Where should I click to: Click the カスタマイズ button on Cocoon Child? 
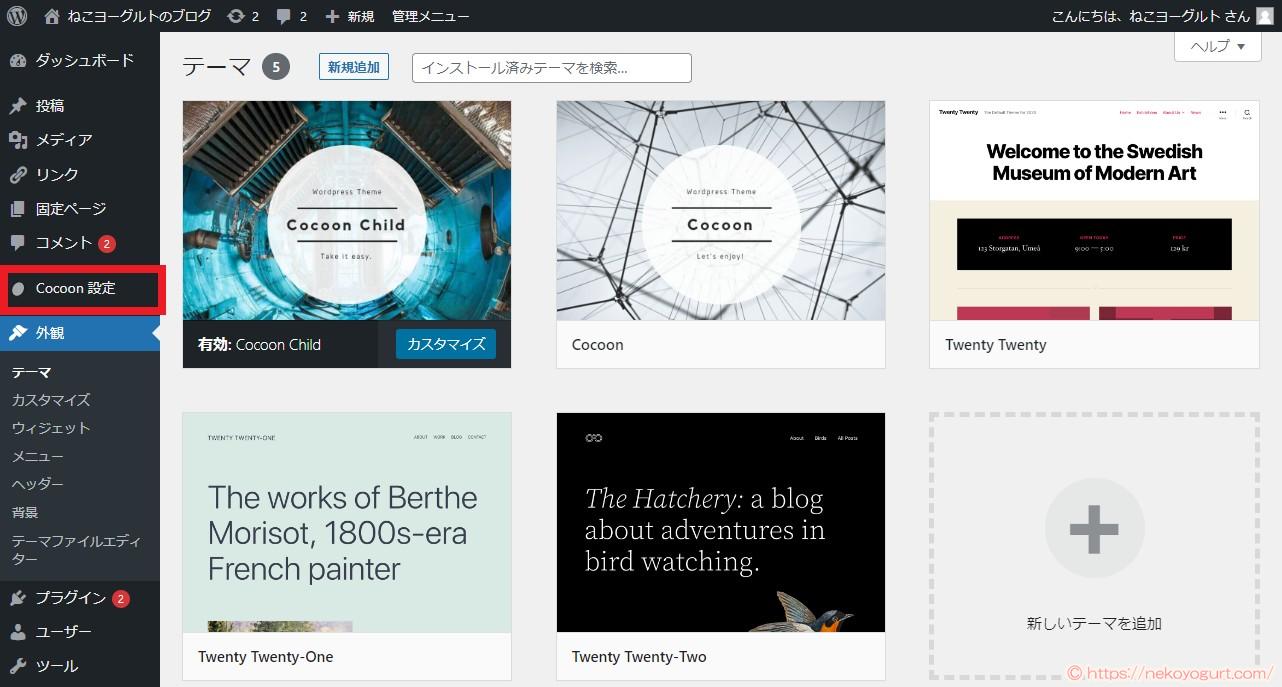(446, 344)
